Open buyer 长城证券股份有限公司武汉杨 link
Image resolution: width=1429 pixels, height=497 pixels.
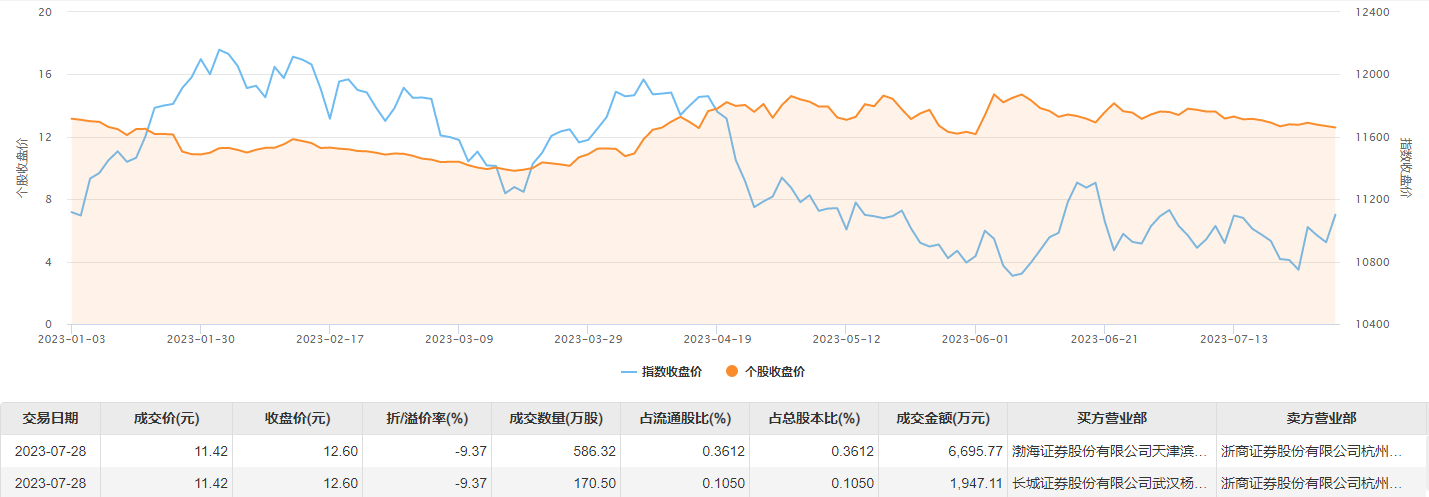(x=1108, y=483)
